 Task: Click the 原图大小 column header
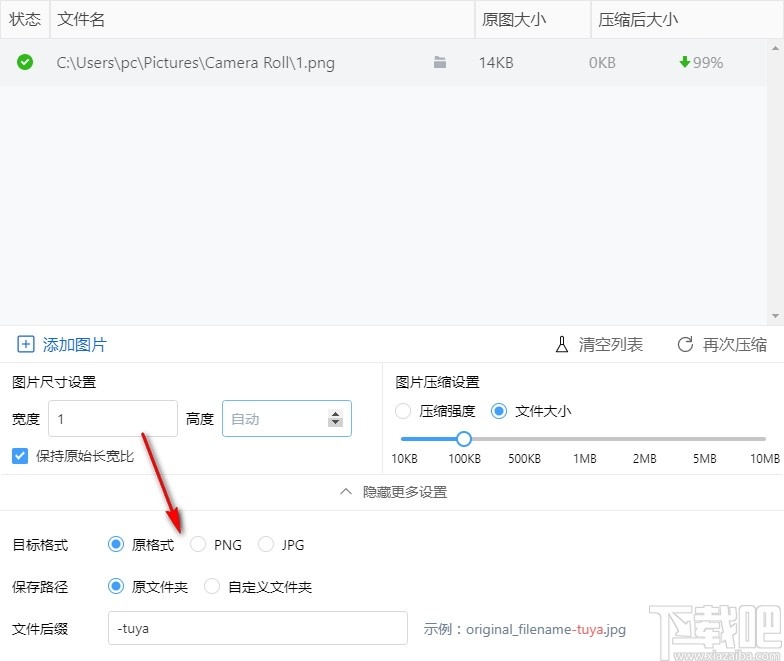(x=533, y=20)
